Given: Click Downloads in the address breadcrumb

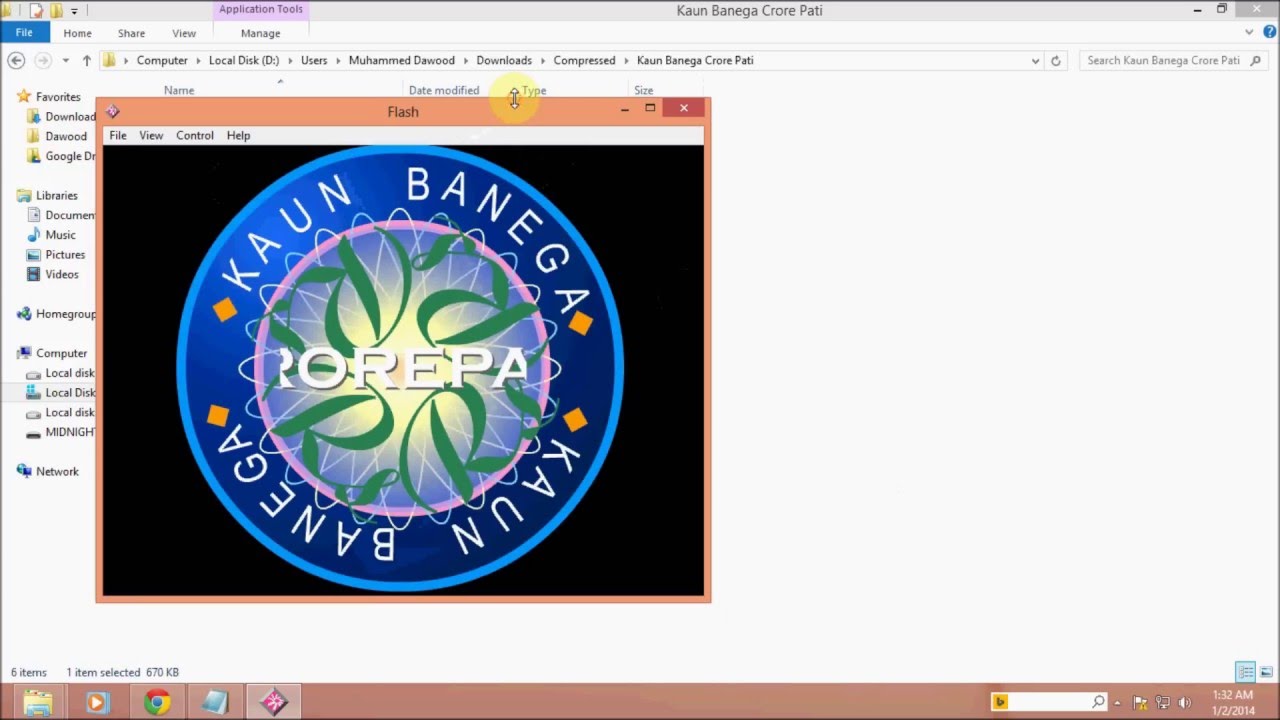Looking at the screenshot, I should (x=504, y=60).
